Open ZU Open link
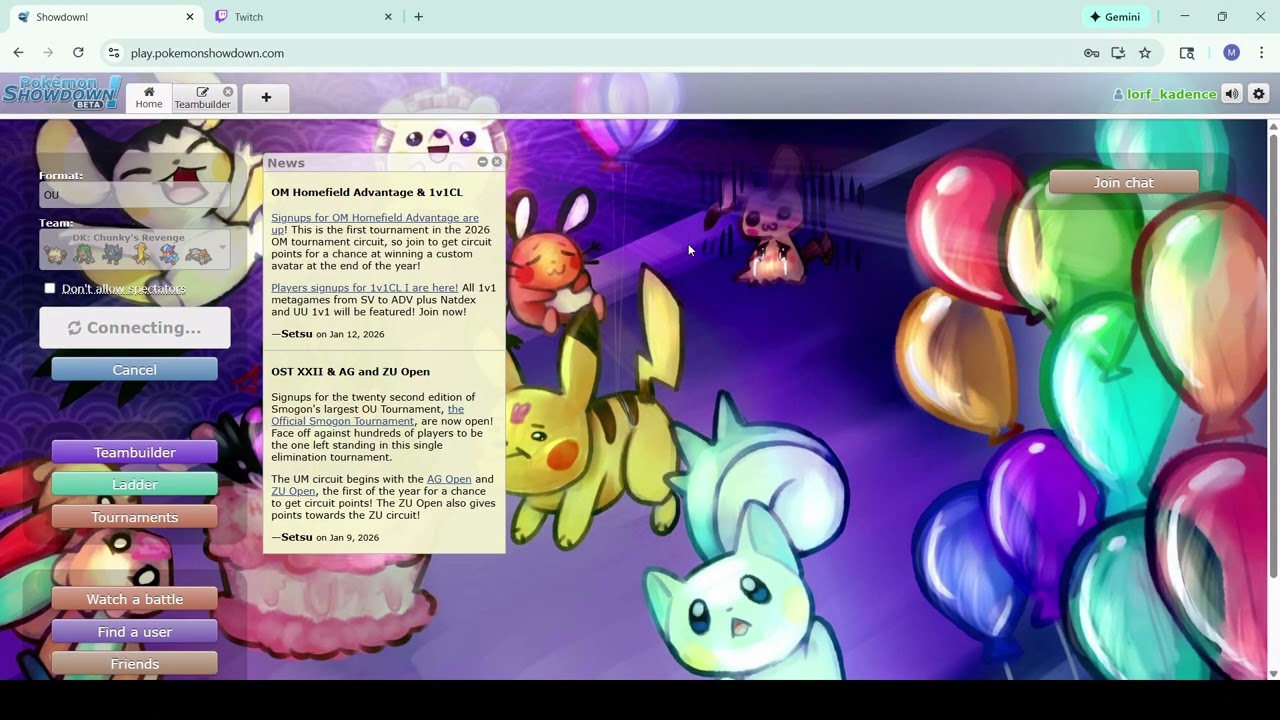Screen dimensions: 1280x720 click(x=293, y=491)
